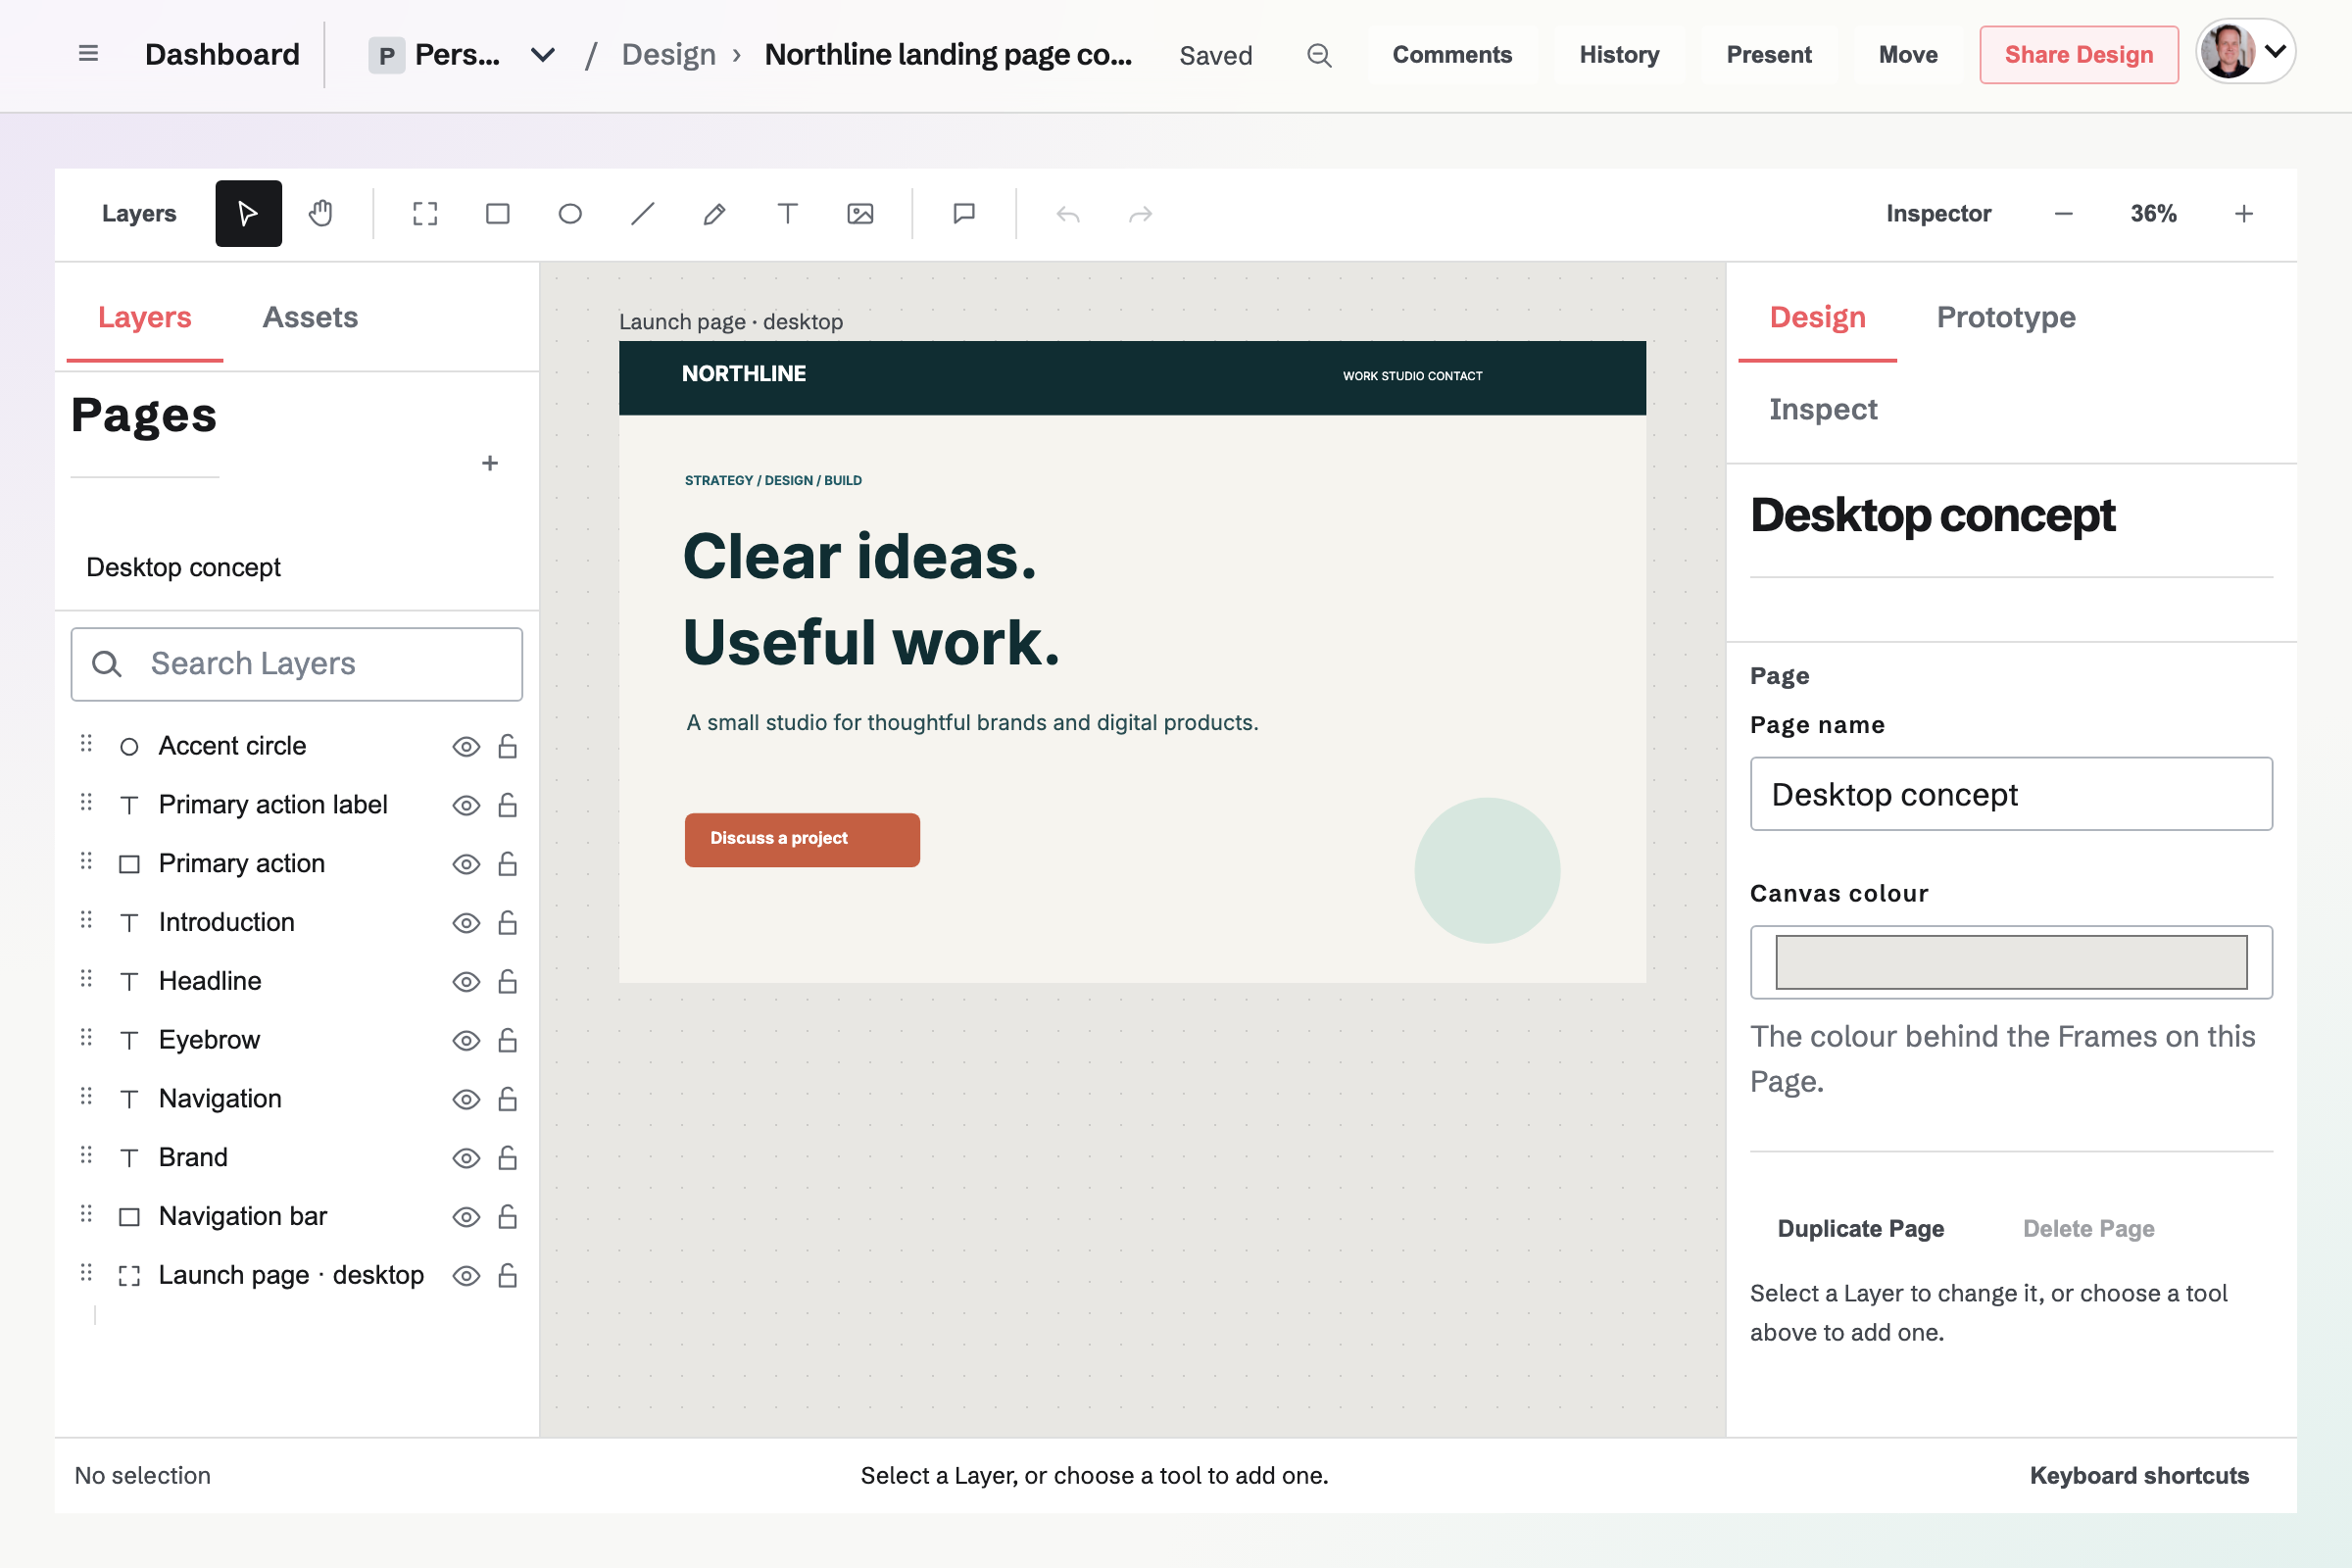This screenshot has height=1568, width=2352.
Task: Switch to the Assets tab
Action: tap(310, 317)
